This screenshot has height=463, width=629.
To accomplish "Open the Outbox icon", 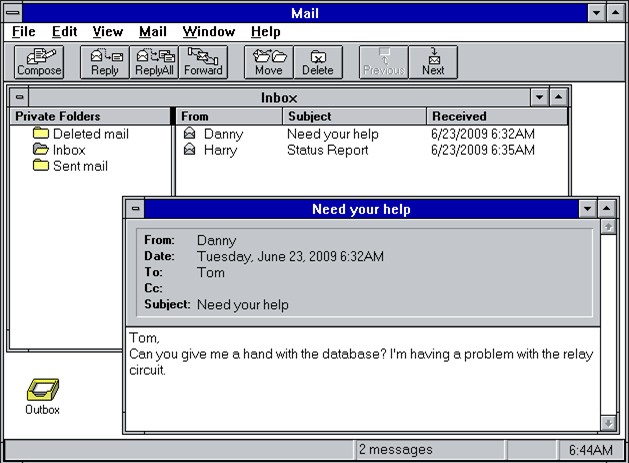I will [43, 396].
